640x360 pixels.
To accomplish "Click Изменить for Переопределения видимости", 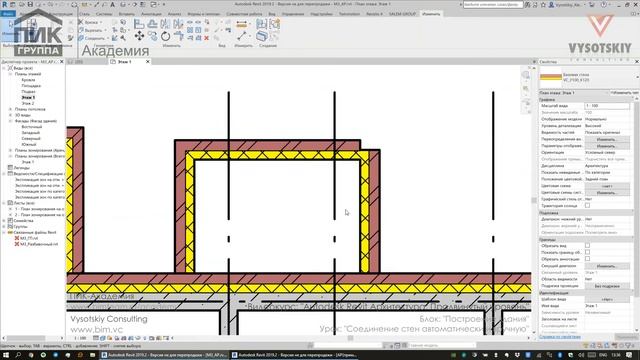I will (x=607, y=139).
